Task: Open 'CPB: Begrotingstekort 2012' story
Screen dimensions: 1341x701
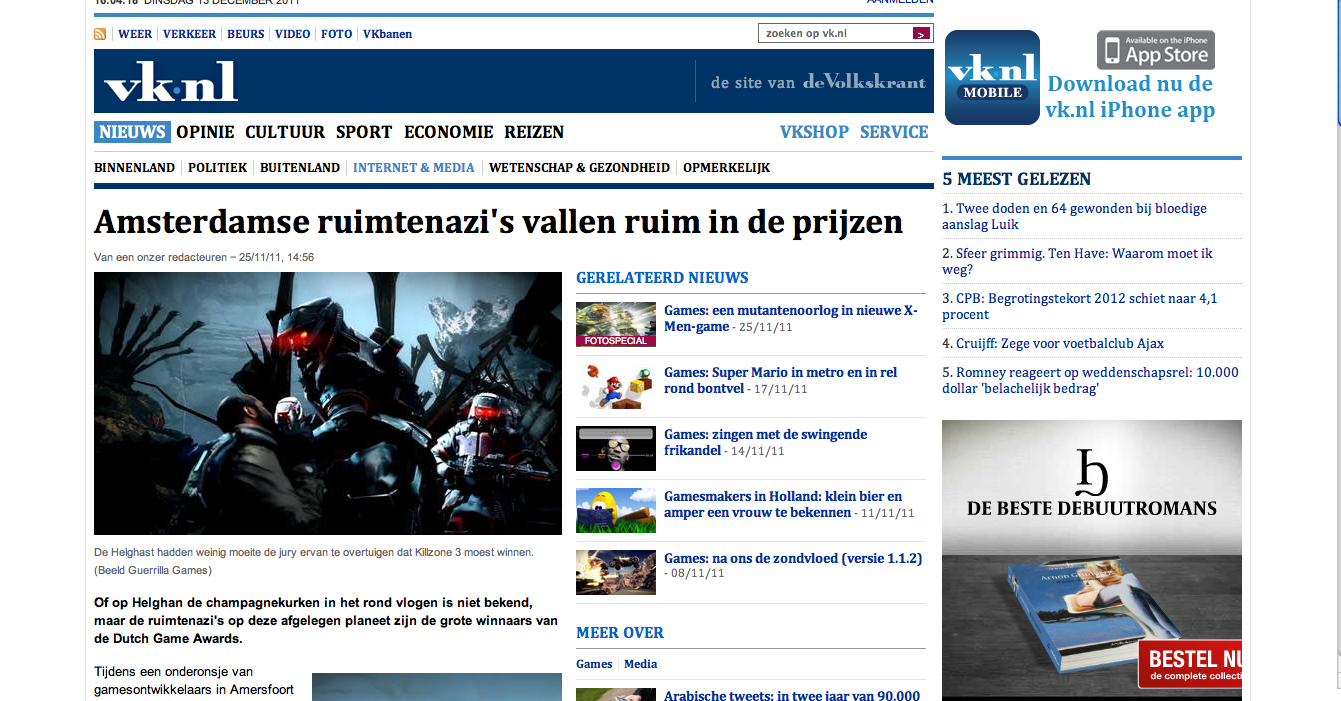Action: point(1080,306)
